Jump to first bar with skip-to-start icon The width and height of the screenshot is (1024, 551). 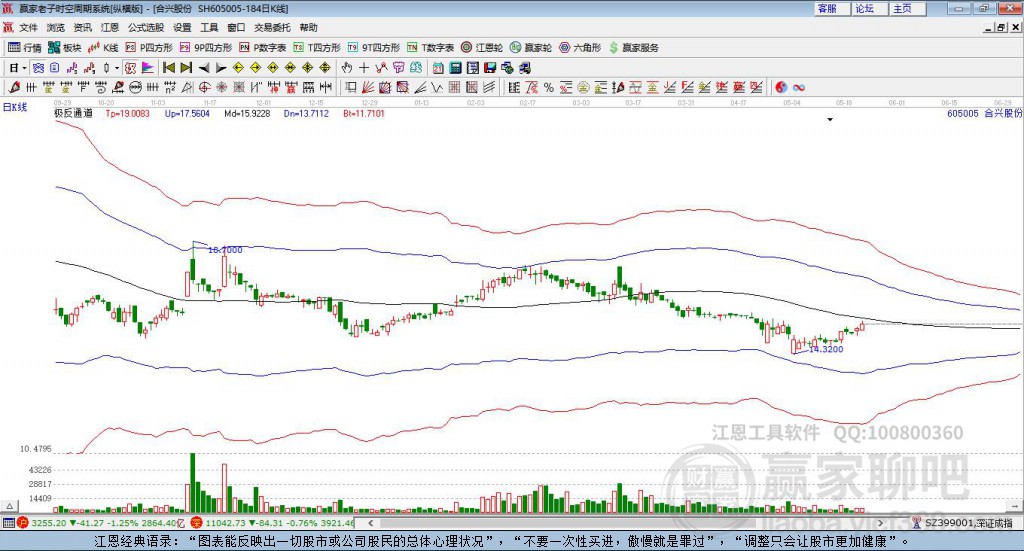point(168,68)
